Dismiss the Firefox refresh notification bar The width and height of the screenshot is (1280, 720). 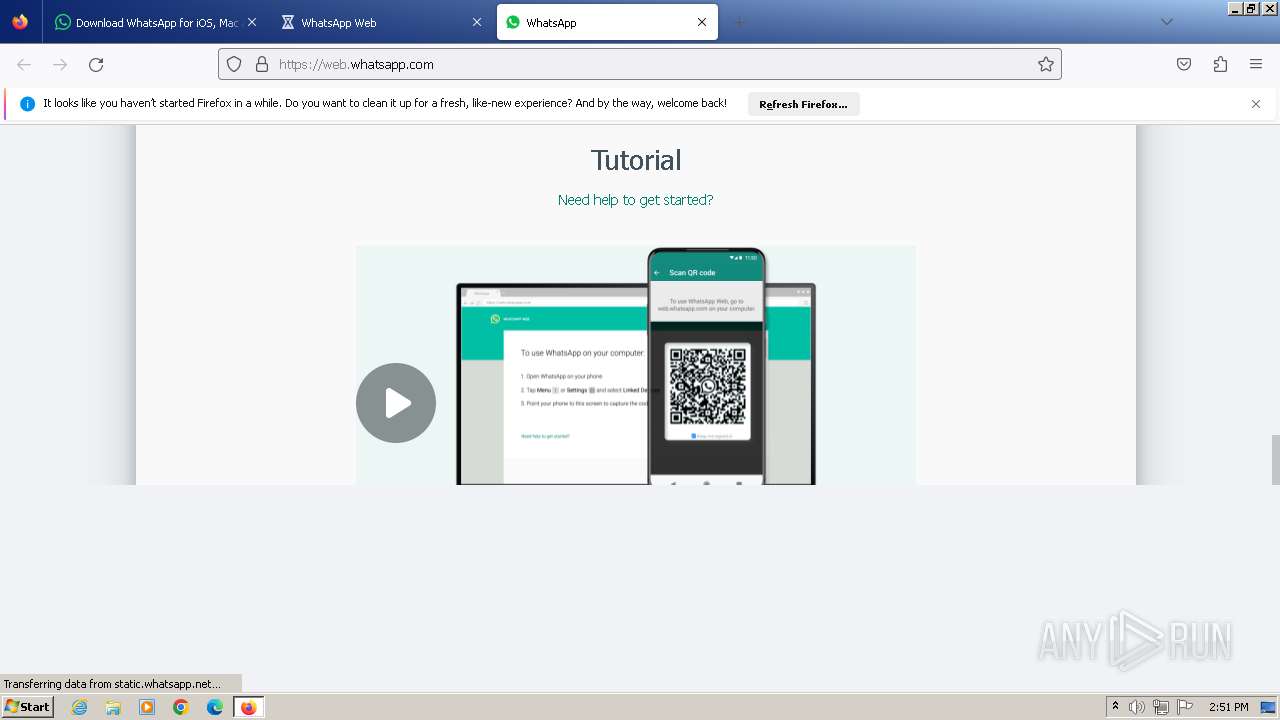[x=1256, y=104]
